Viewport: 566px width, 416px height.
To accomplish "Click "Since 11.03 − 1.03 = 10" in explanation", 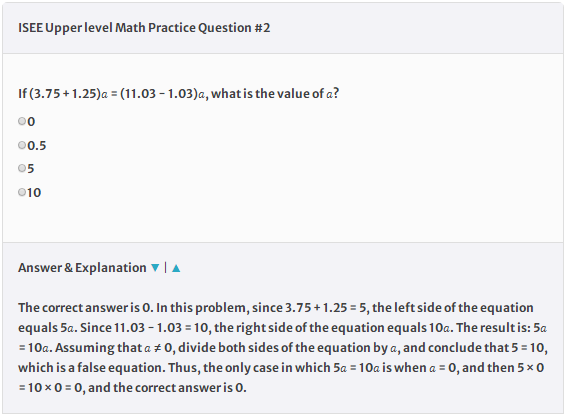I will 145,328.
